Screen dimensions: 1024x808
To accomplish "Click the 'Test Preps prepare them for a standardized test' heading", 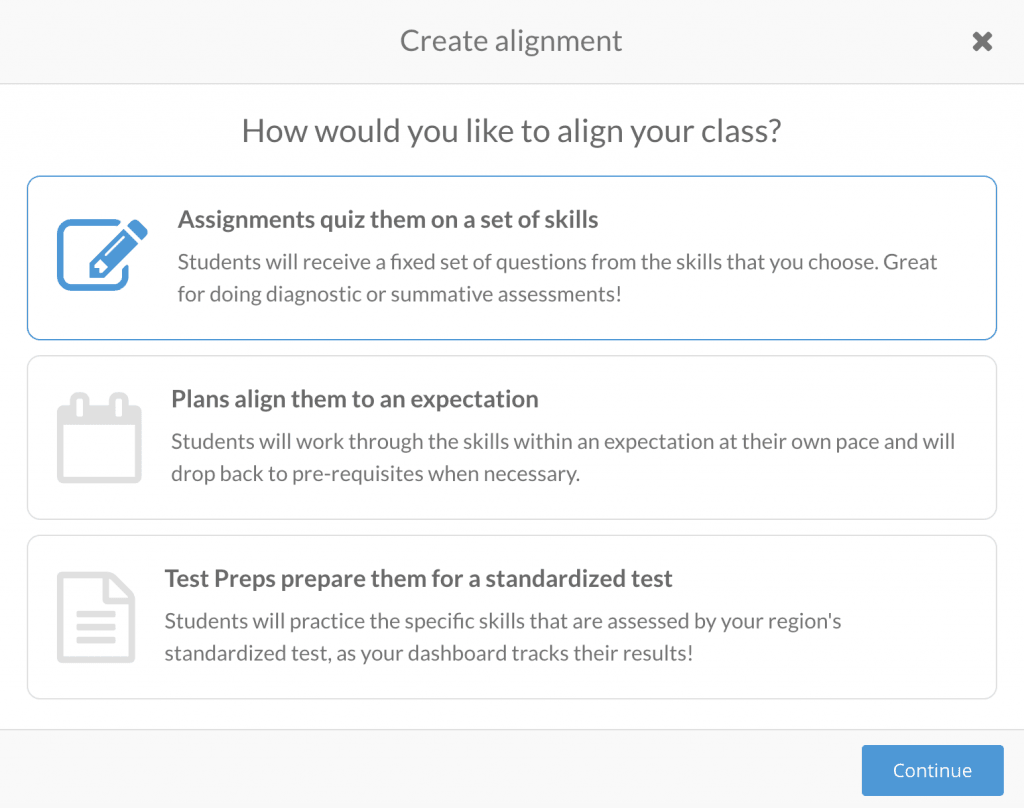I will (419, 578).
